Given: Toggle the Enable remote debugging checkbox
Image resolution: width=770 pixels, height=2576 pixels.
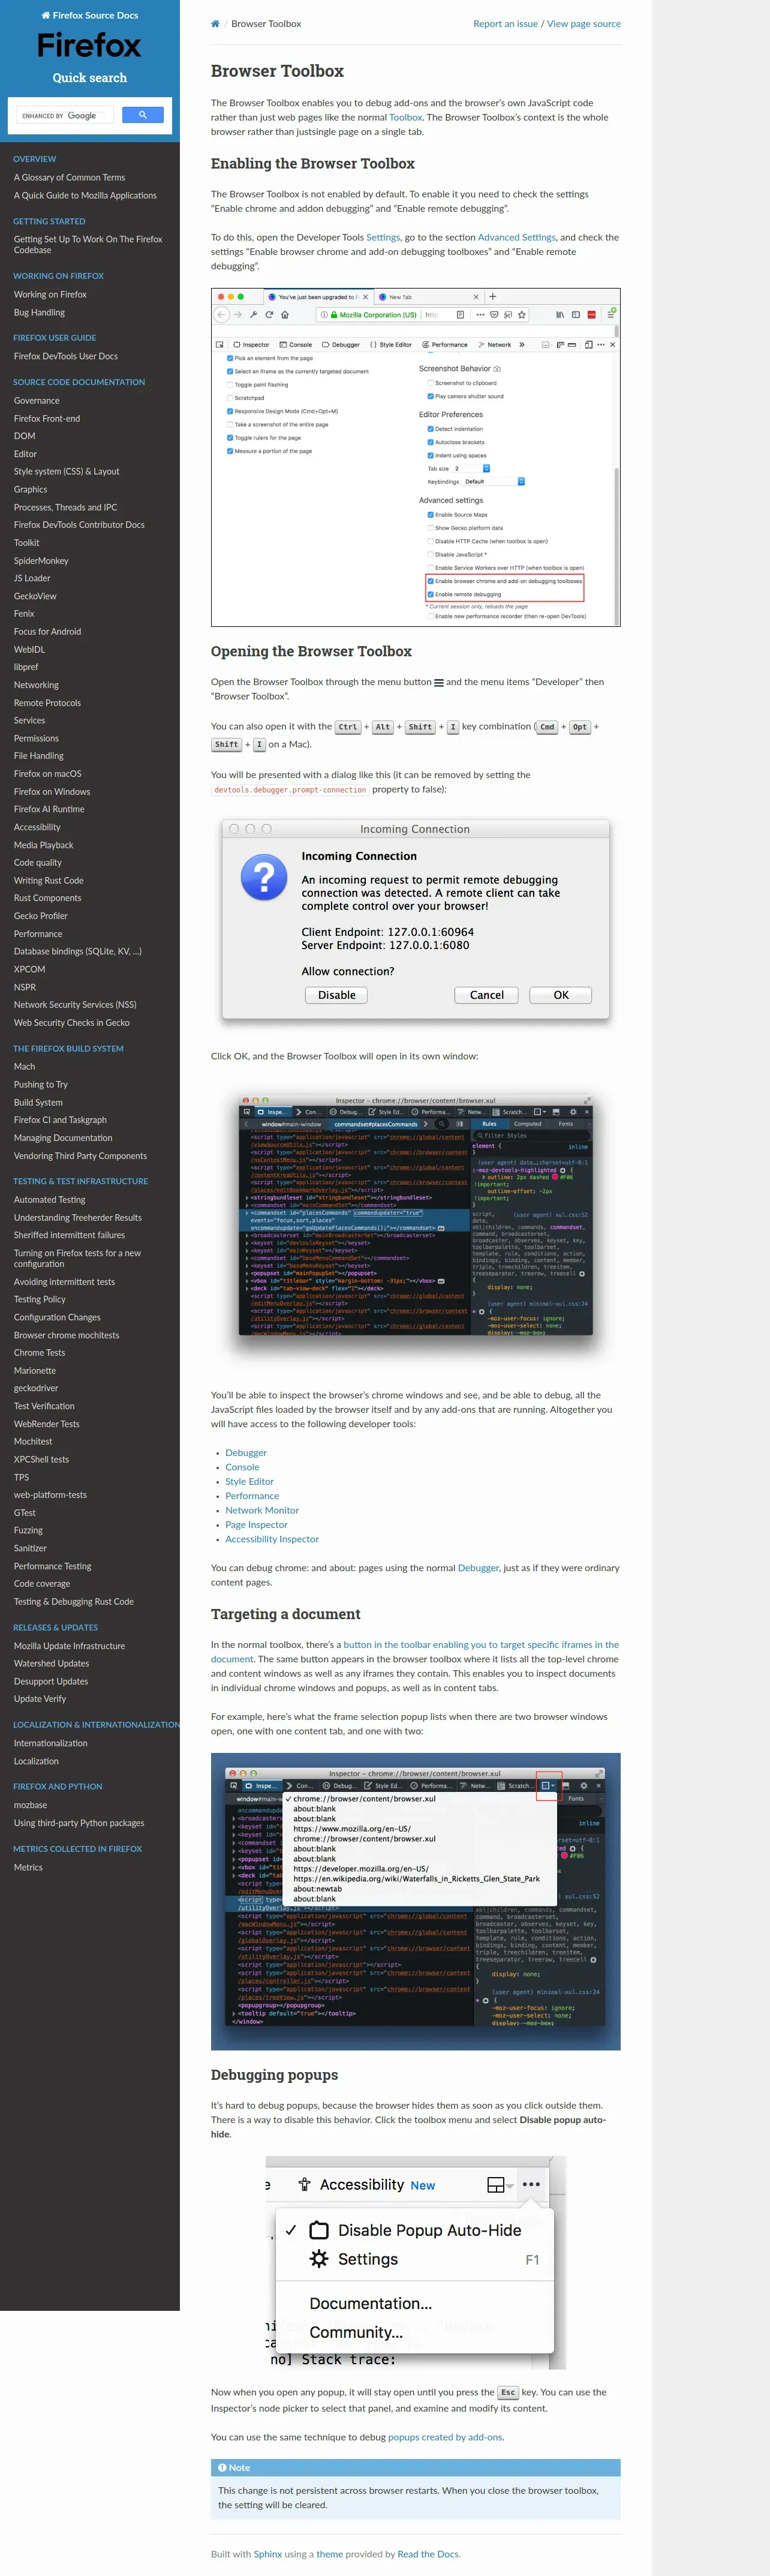Looking at the screenshot, I should (x=431, y=594).
